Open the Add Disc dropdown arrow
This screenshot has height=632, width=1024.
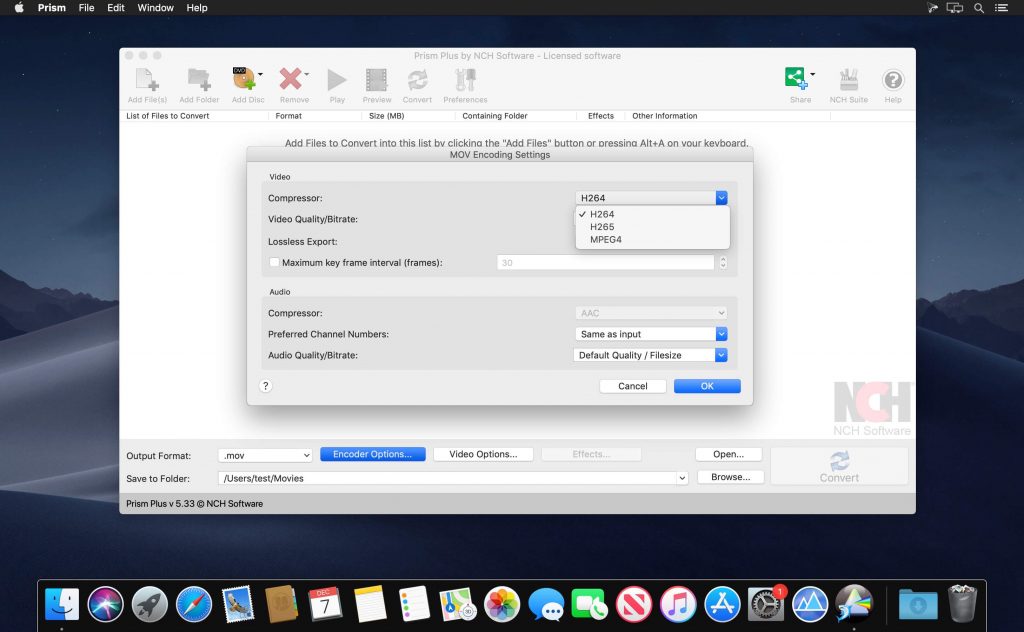point(261,74)
